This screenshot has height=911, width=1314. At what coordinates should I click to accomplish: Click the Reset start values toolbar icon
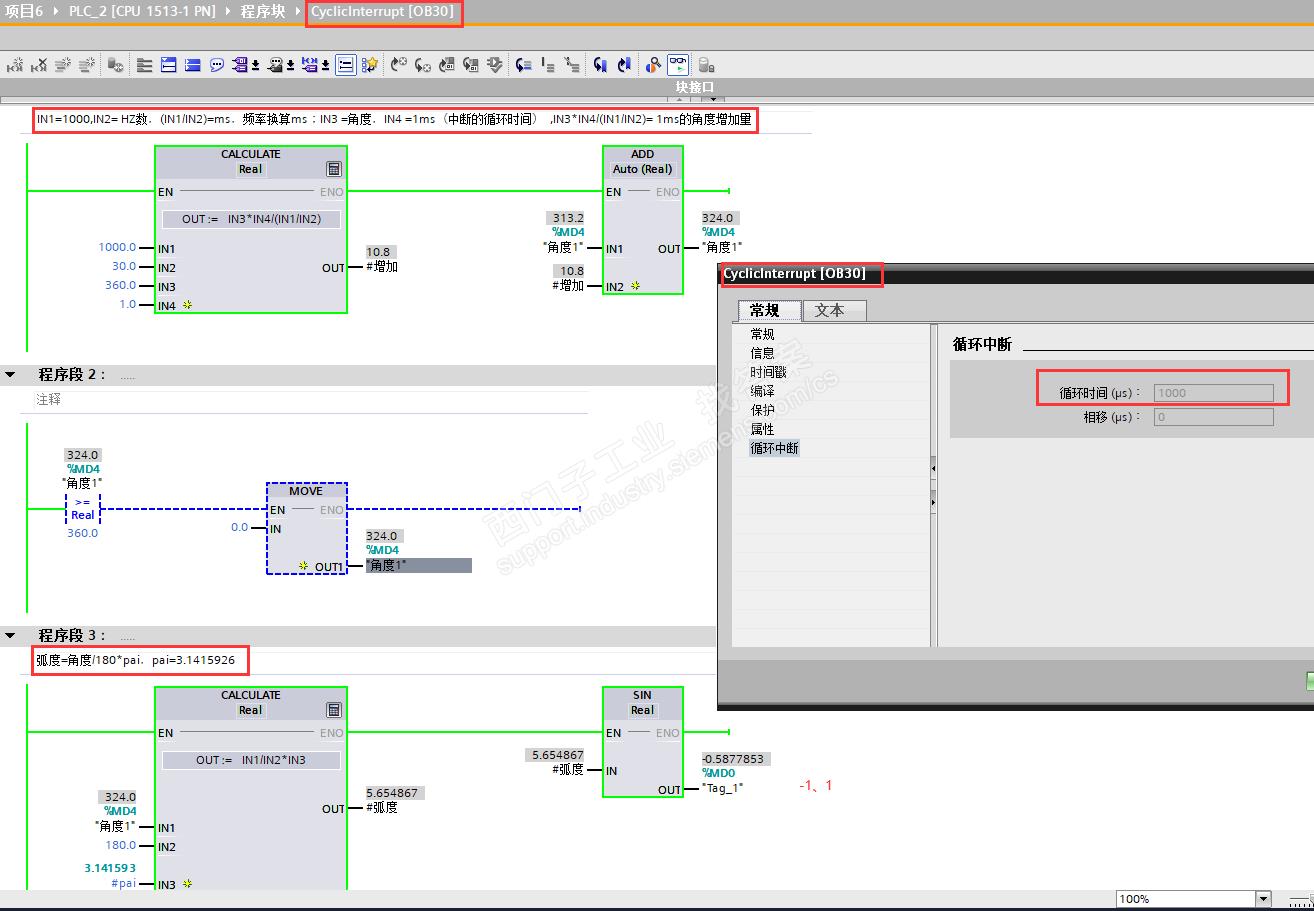[x=116, y=65]
